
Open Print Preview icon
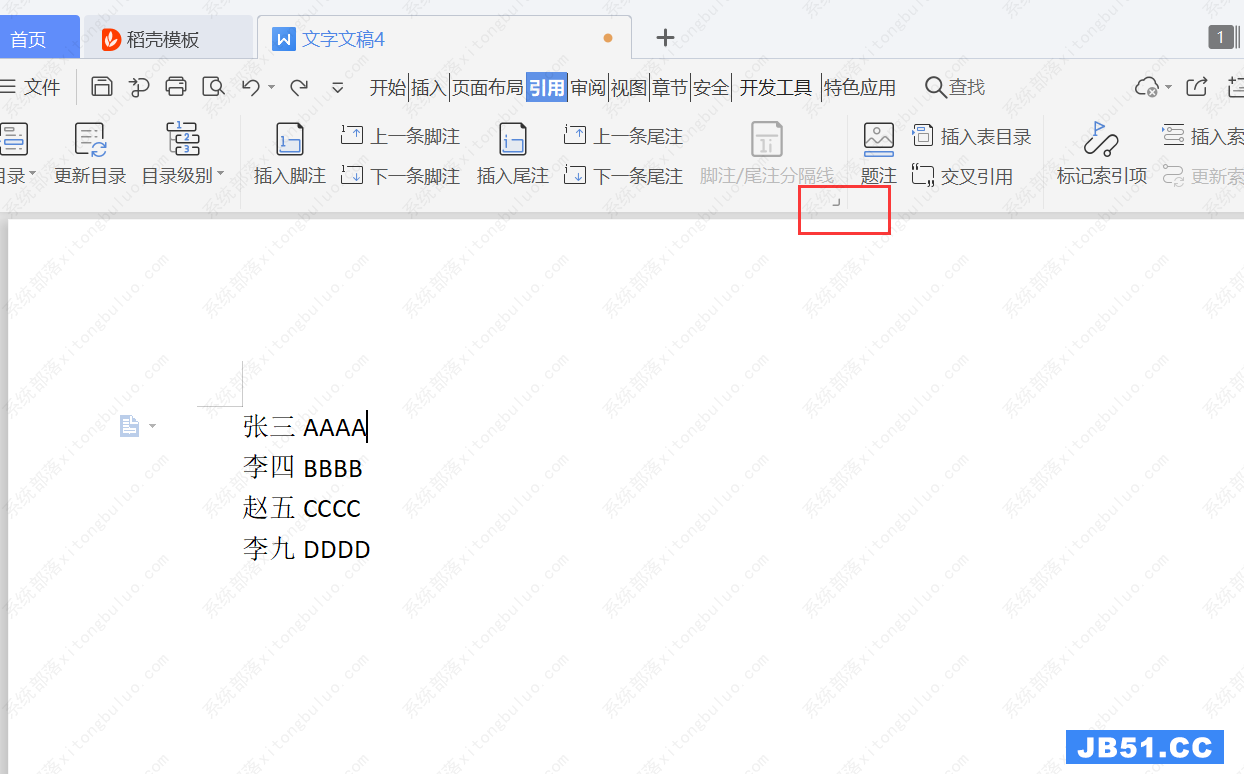tap(212, 87)
